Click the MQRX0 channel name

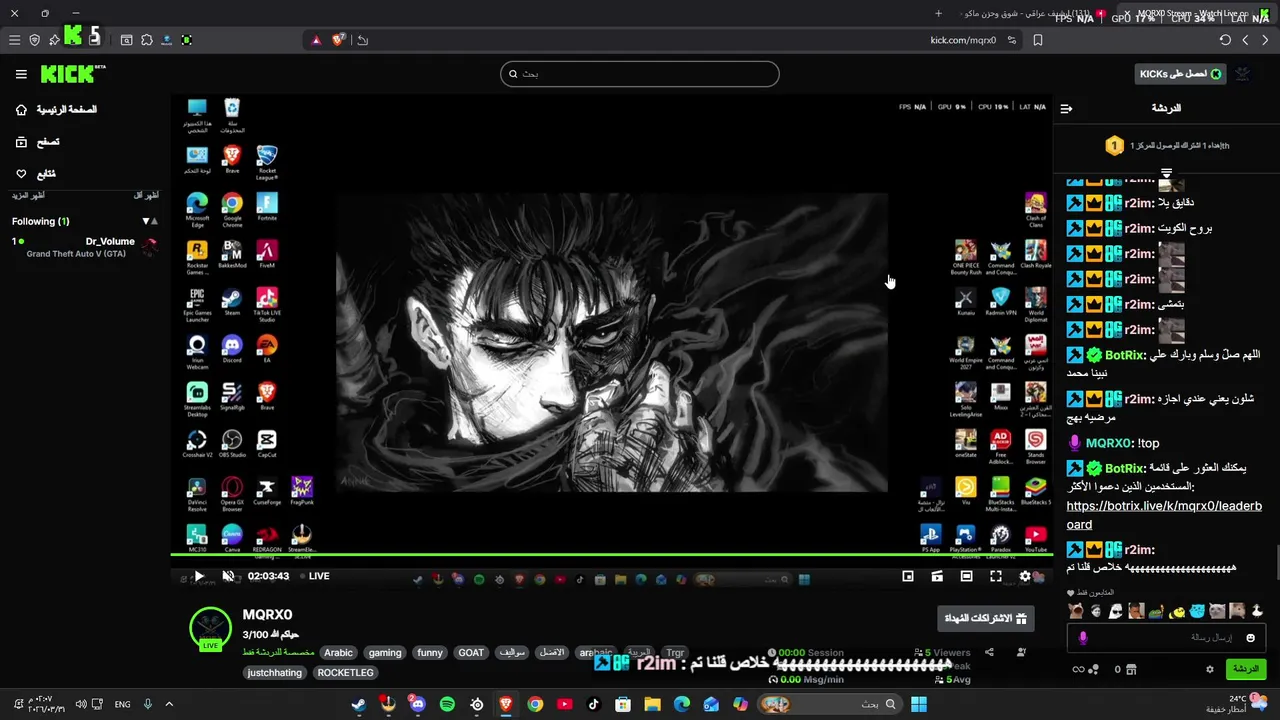click(x=267, y=615)
